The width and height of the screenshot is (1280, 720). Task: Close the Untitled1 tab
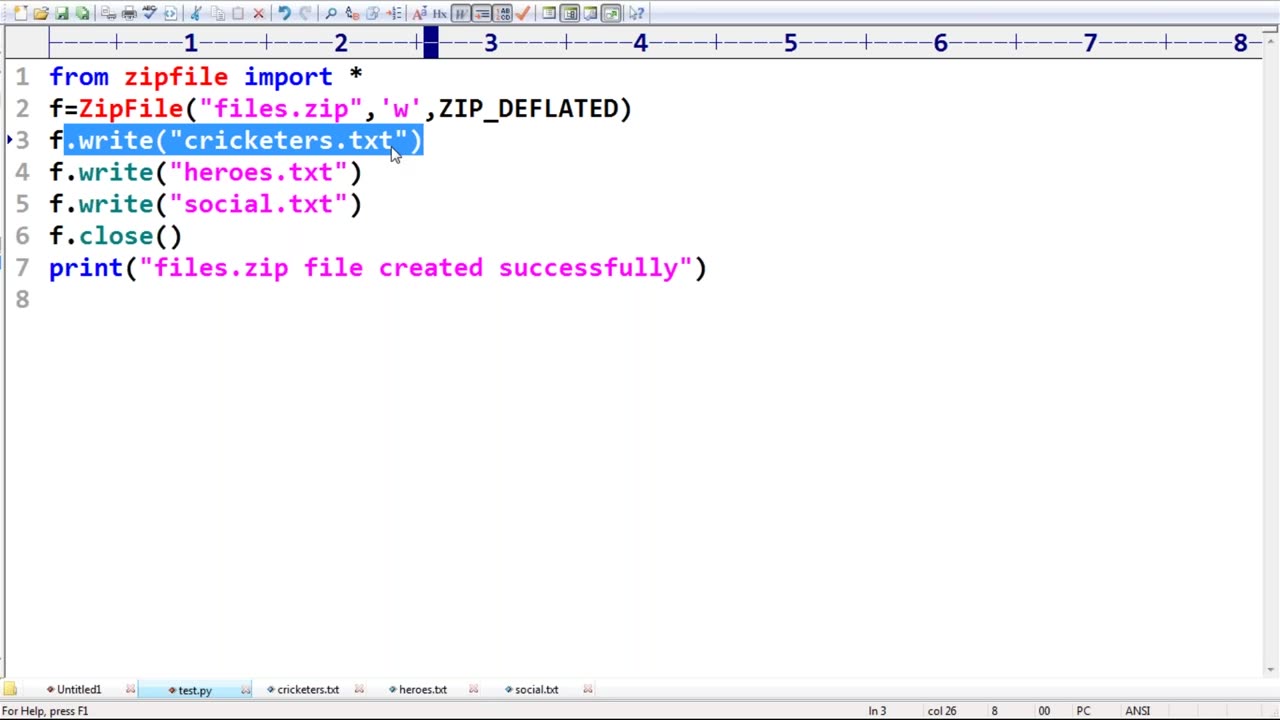pyautogui.click(x=130, y=689)
